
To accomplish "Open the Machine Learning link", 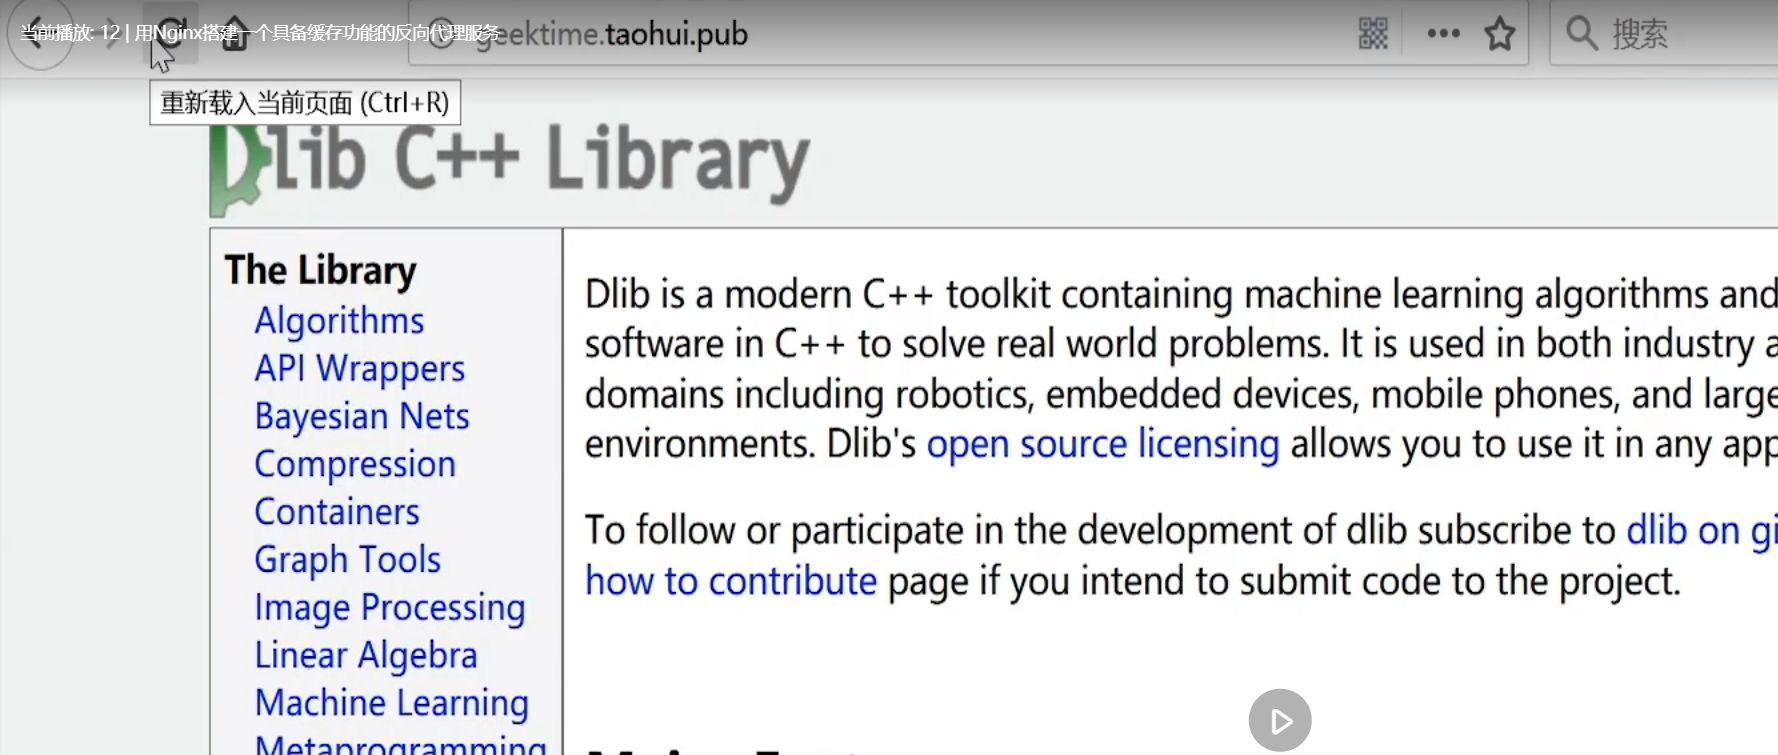I will (392, 703).
